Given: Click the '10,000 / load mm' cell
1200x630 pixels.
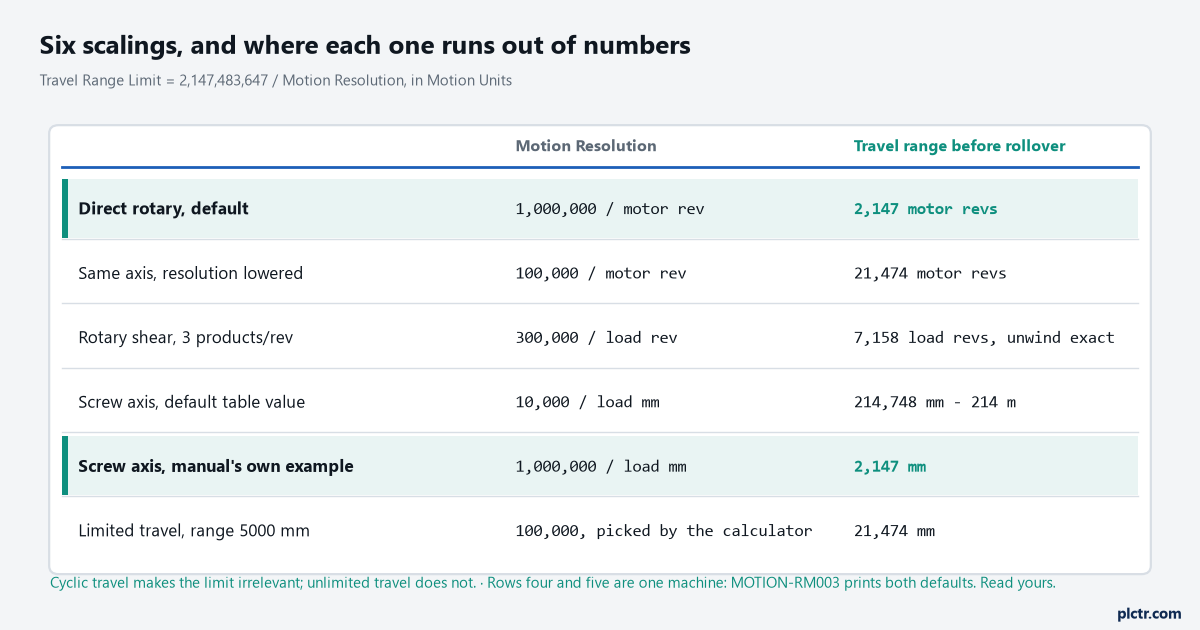Looking at the screenshot, I should (588, 402).
